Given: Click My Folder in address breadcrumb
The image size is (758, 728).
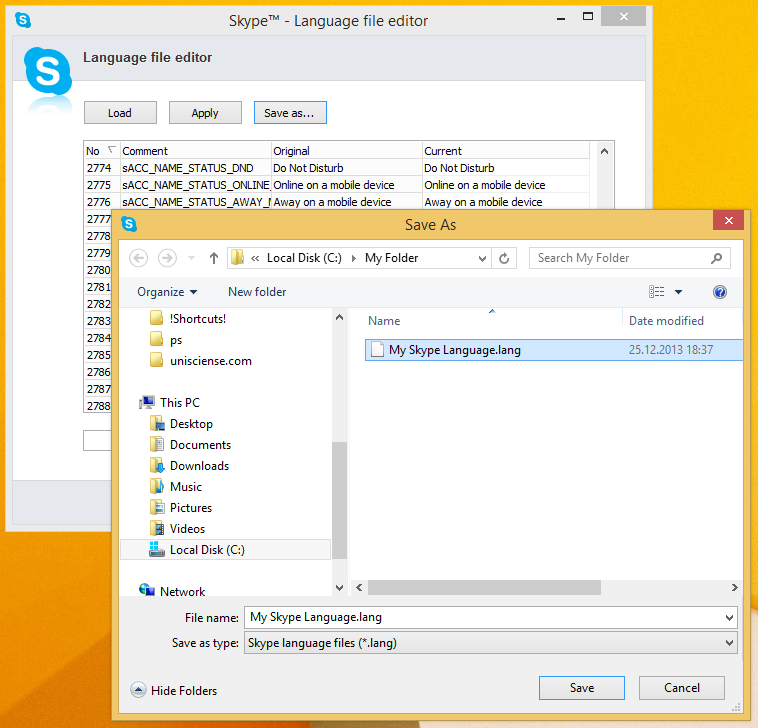Looking at the screenshot, I should pyautogui.click(x=391, y=258).
